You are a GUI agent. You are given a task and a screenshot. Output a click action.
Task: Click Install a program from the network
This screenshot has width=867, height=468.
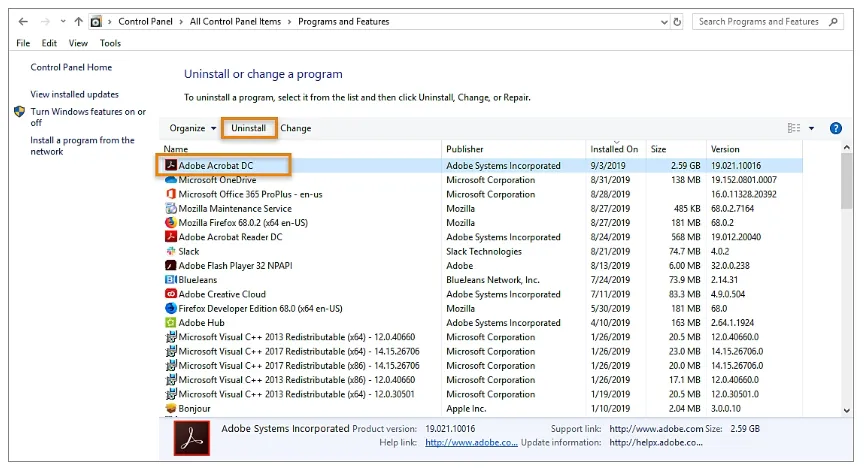point(82,145)
